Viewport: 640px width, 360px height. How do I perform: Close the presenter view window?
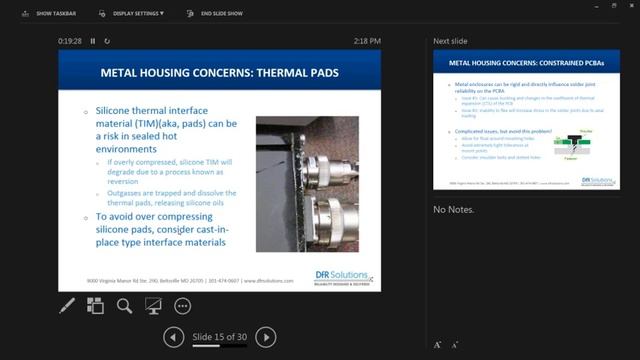click(631, 6)
